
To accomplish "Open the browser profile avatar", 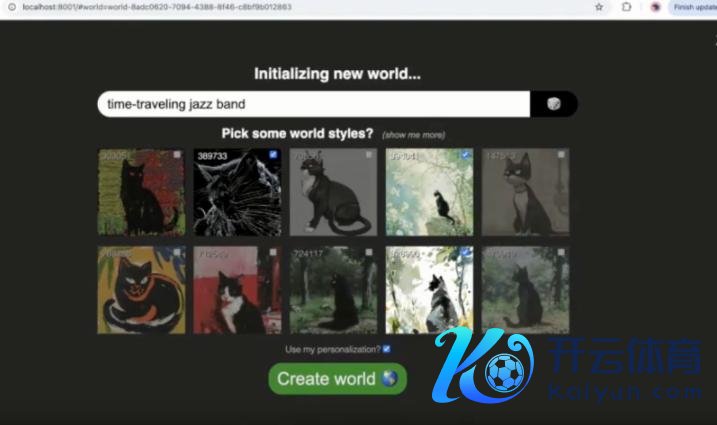I will pos(655,6).
